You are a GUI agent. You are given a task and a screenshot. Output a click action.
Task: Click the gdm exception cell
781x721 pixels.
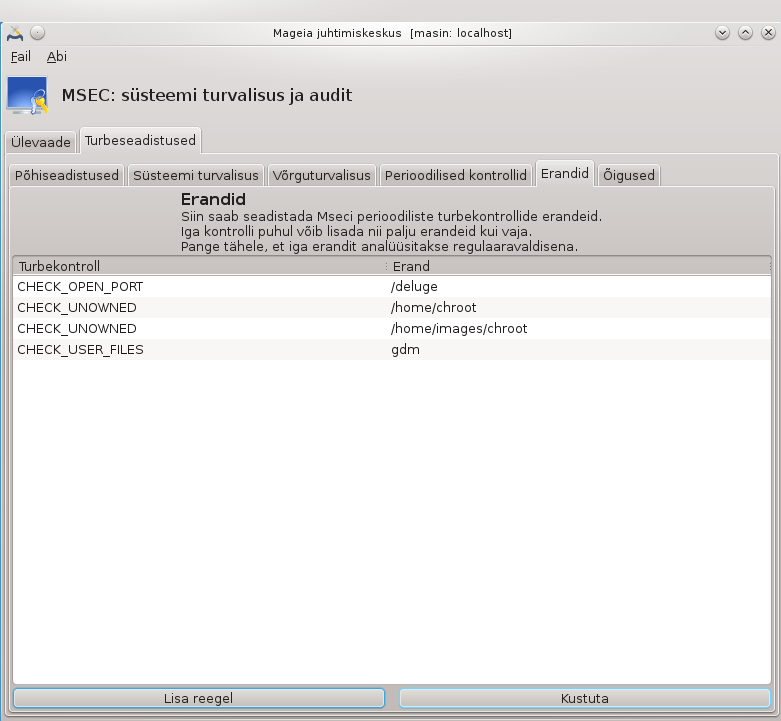click(x=405, y=350)
